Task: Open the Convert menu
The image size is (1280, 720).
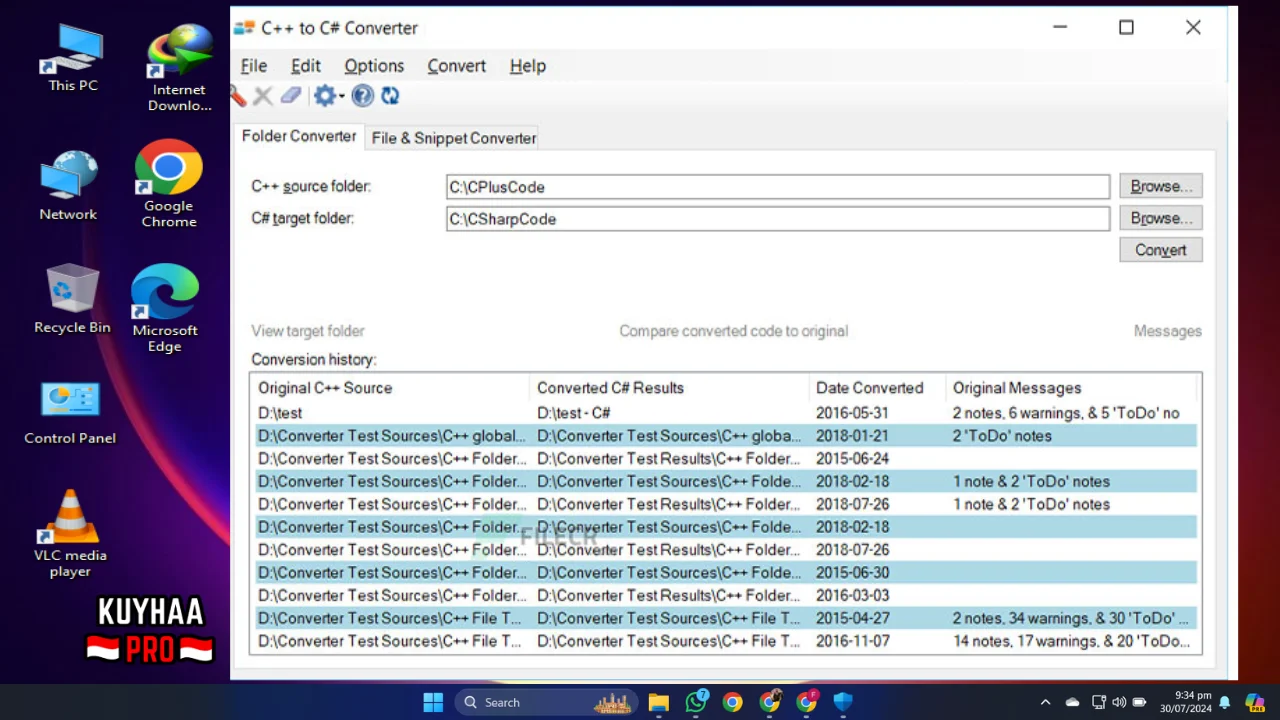Action: (457, 66)
